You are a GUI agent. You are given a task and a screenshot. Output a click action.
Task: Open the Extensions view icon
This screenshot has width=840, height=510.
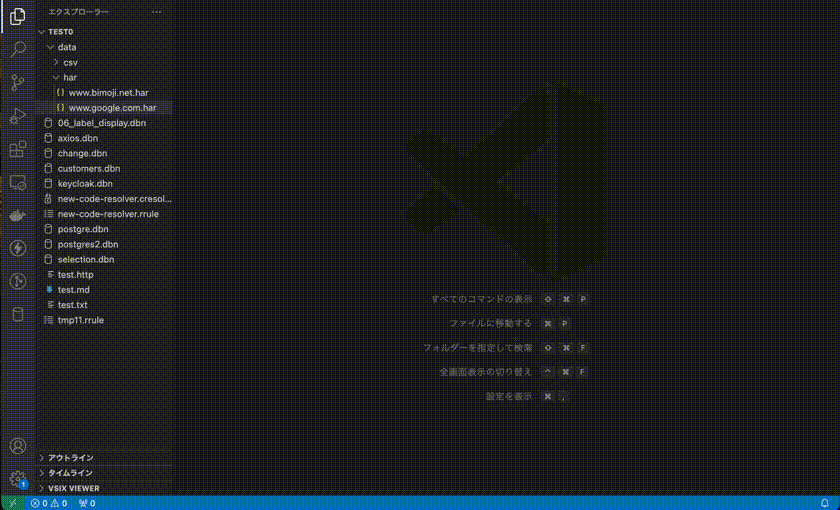point(18,149)
